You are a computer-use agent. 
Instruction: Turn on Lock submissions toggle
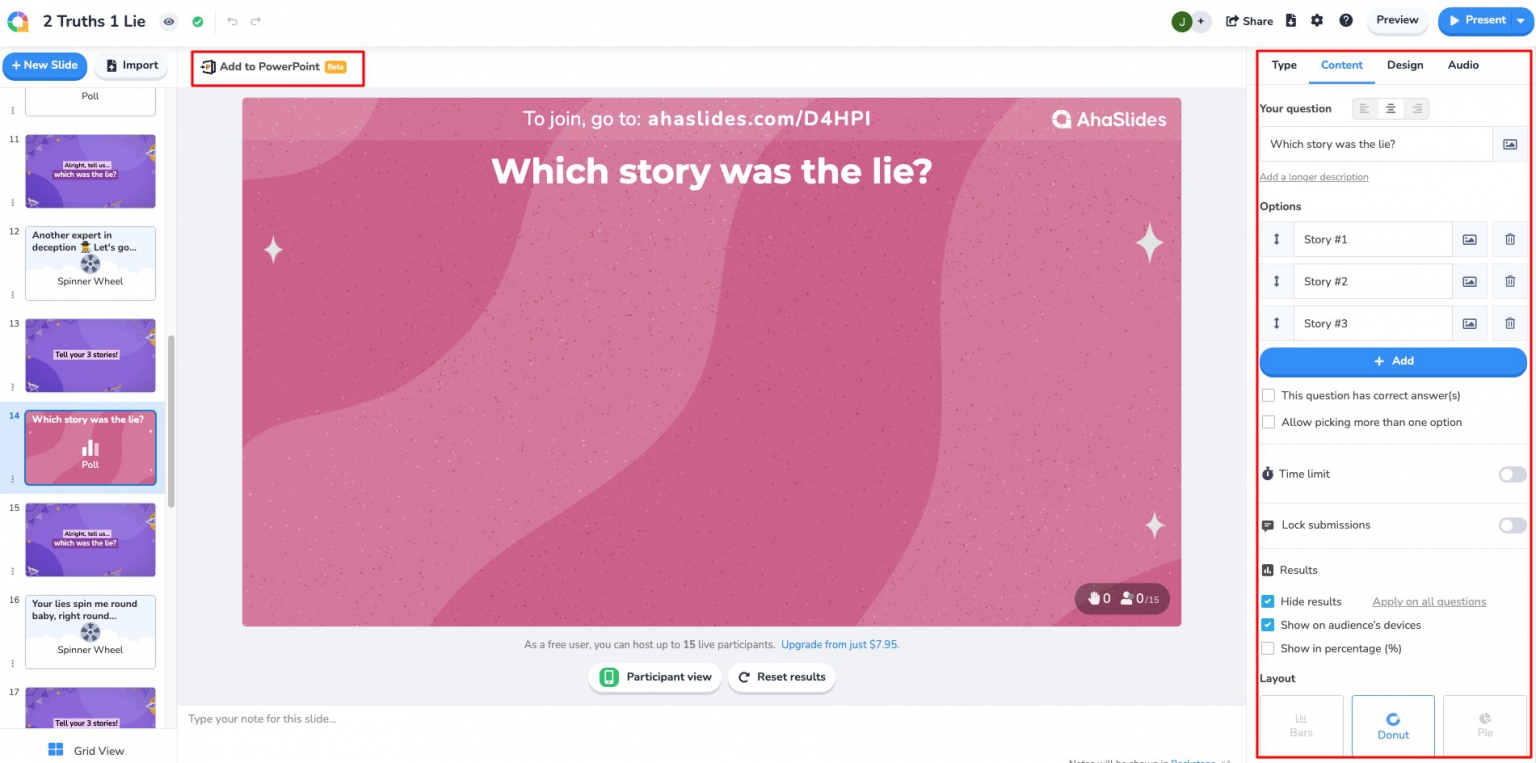pyautogui.click(x=1512, y=525)
